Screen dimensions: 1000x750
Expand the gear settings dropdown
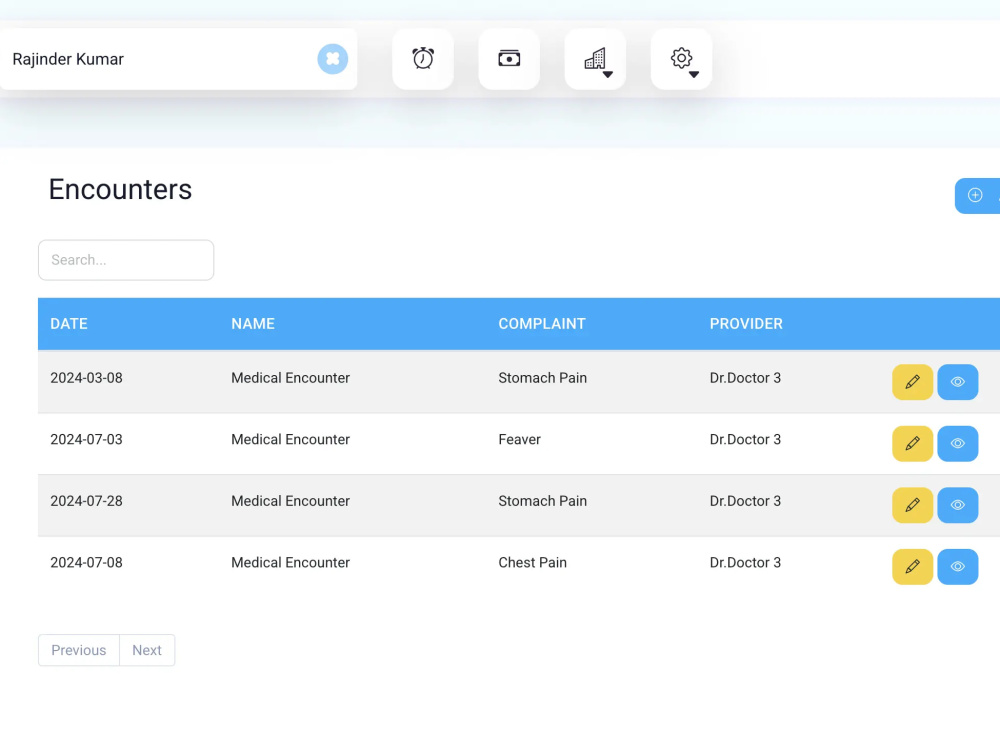pos(681,59)
